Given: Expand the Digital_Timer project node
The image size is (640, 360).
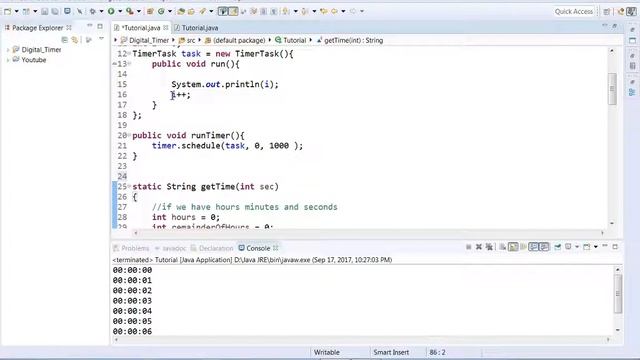Looking at the screenshot, I should tap(8, 50).
